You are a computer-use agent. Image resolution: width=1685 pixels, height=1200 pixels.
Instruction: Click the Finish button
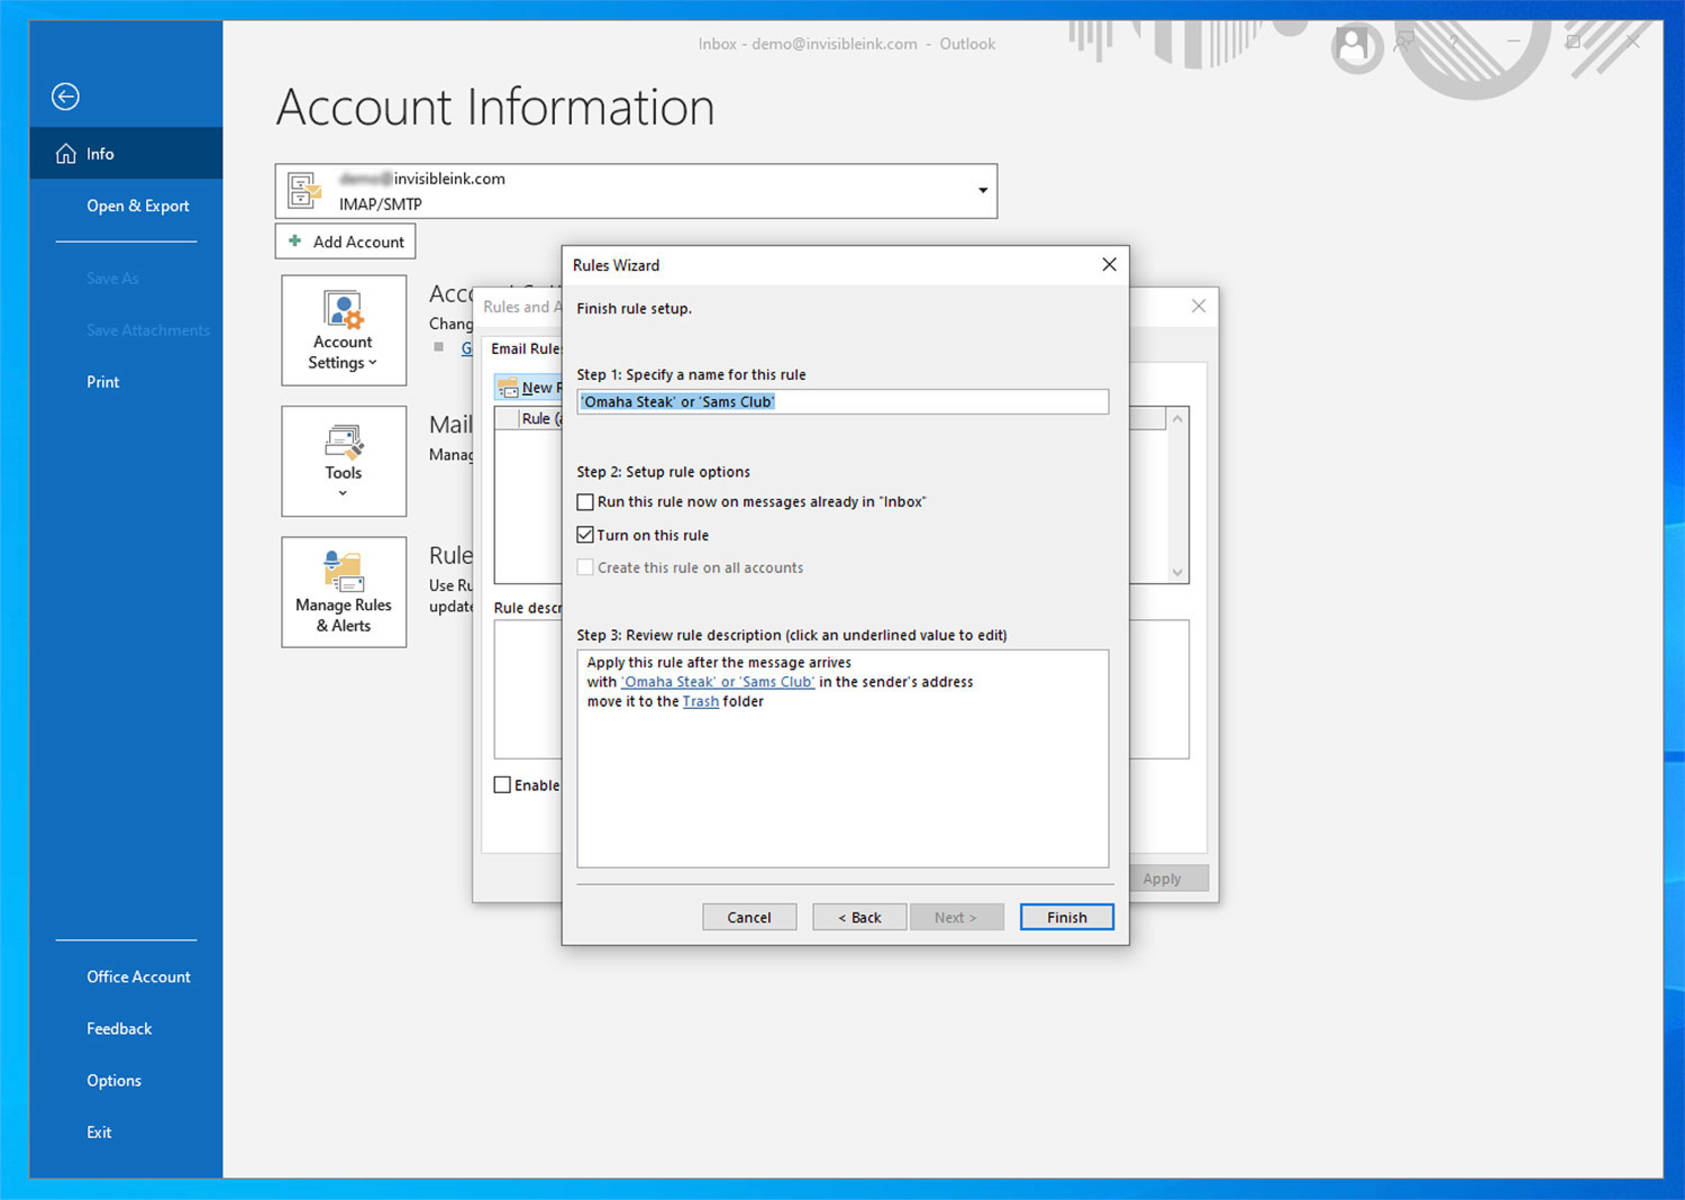pyautogui.click(x=1067, y=917)
